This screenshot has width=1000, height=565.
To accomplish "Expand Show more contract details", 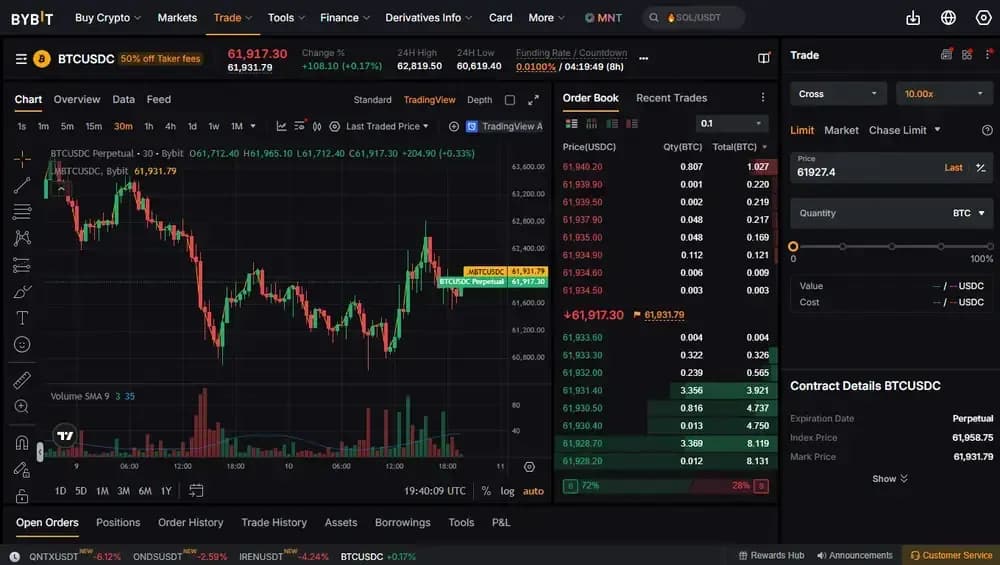I will pos(890,478).
